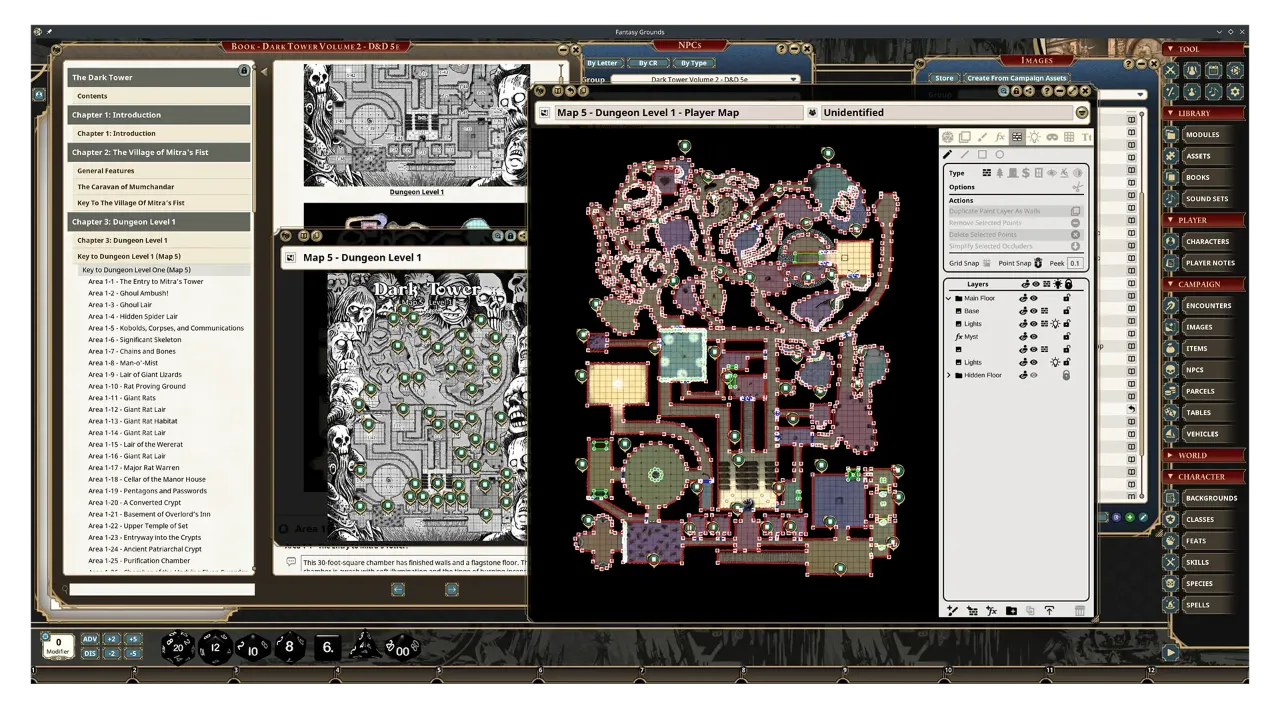This screenshot has width=1280, height=720.
Task: Choose the straight line draw mode
Action: [965, 155]
